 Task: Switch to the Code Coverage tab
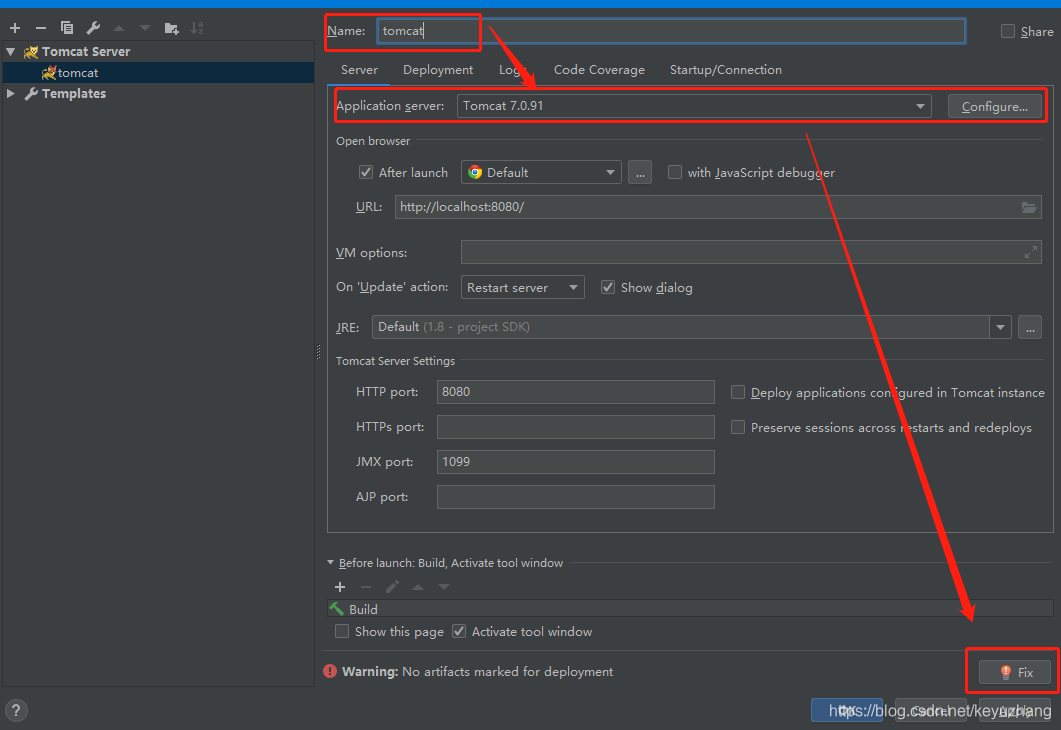[x=599, y=70]
